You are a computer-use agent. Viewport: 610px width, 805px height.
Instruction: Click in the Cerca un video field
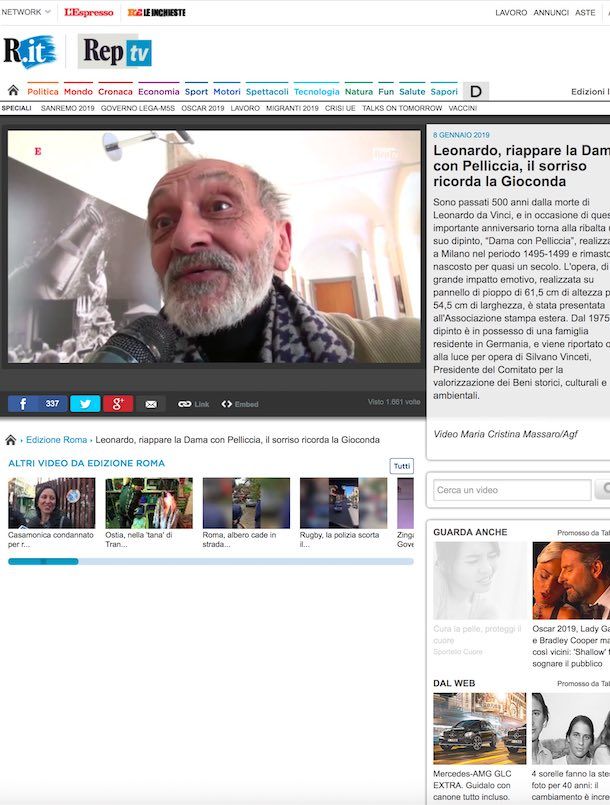[512, 490]
